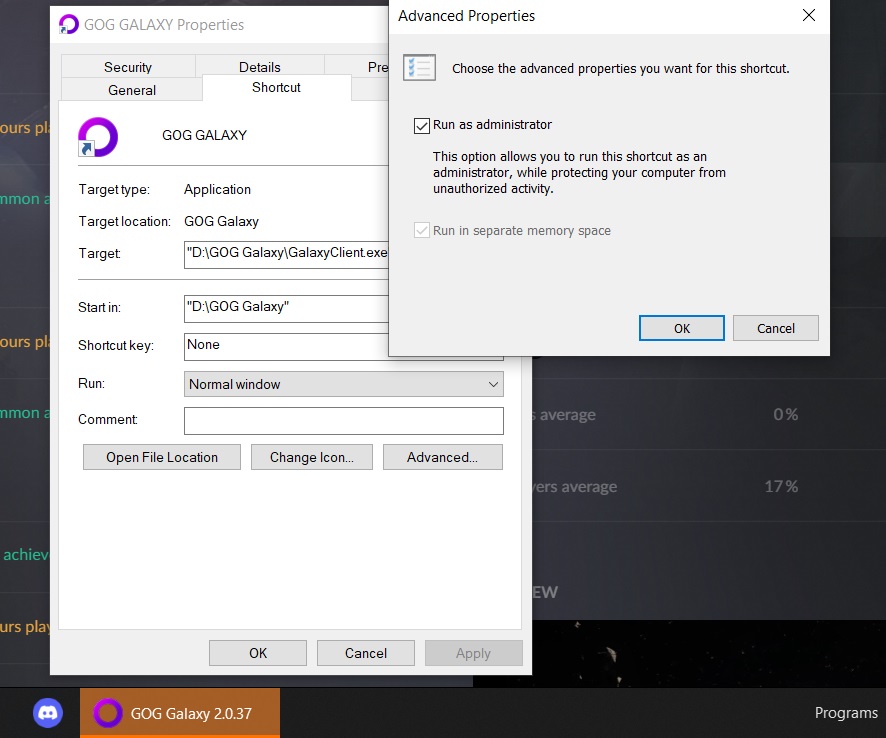886x738 pixels.
Task: Click the Comment text field
Action: [344, 421]
